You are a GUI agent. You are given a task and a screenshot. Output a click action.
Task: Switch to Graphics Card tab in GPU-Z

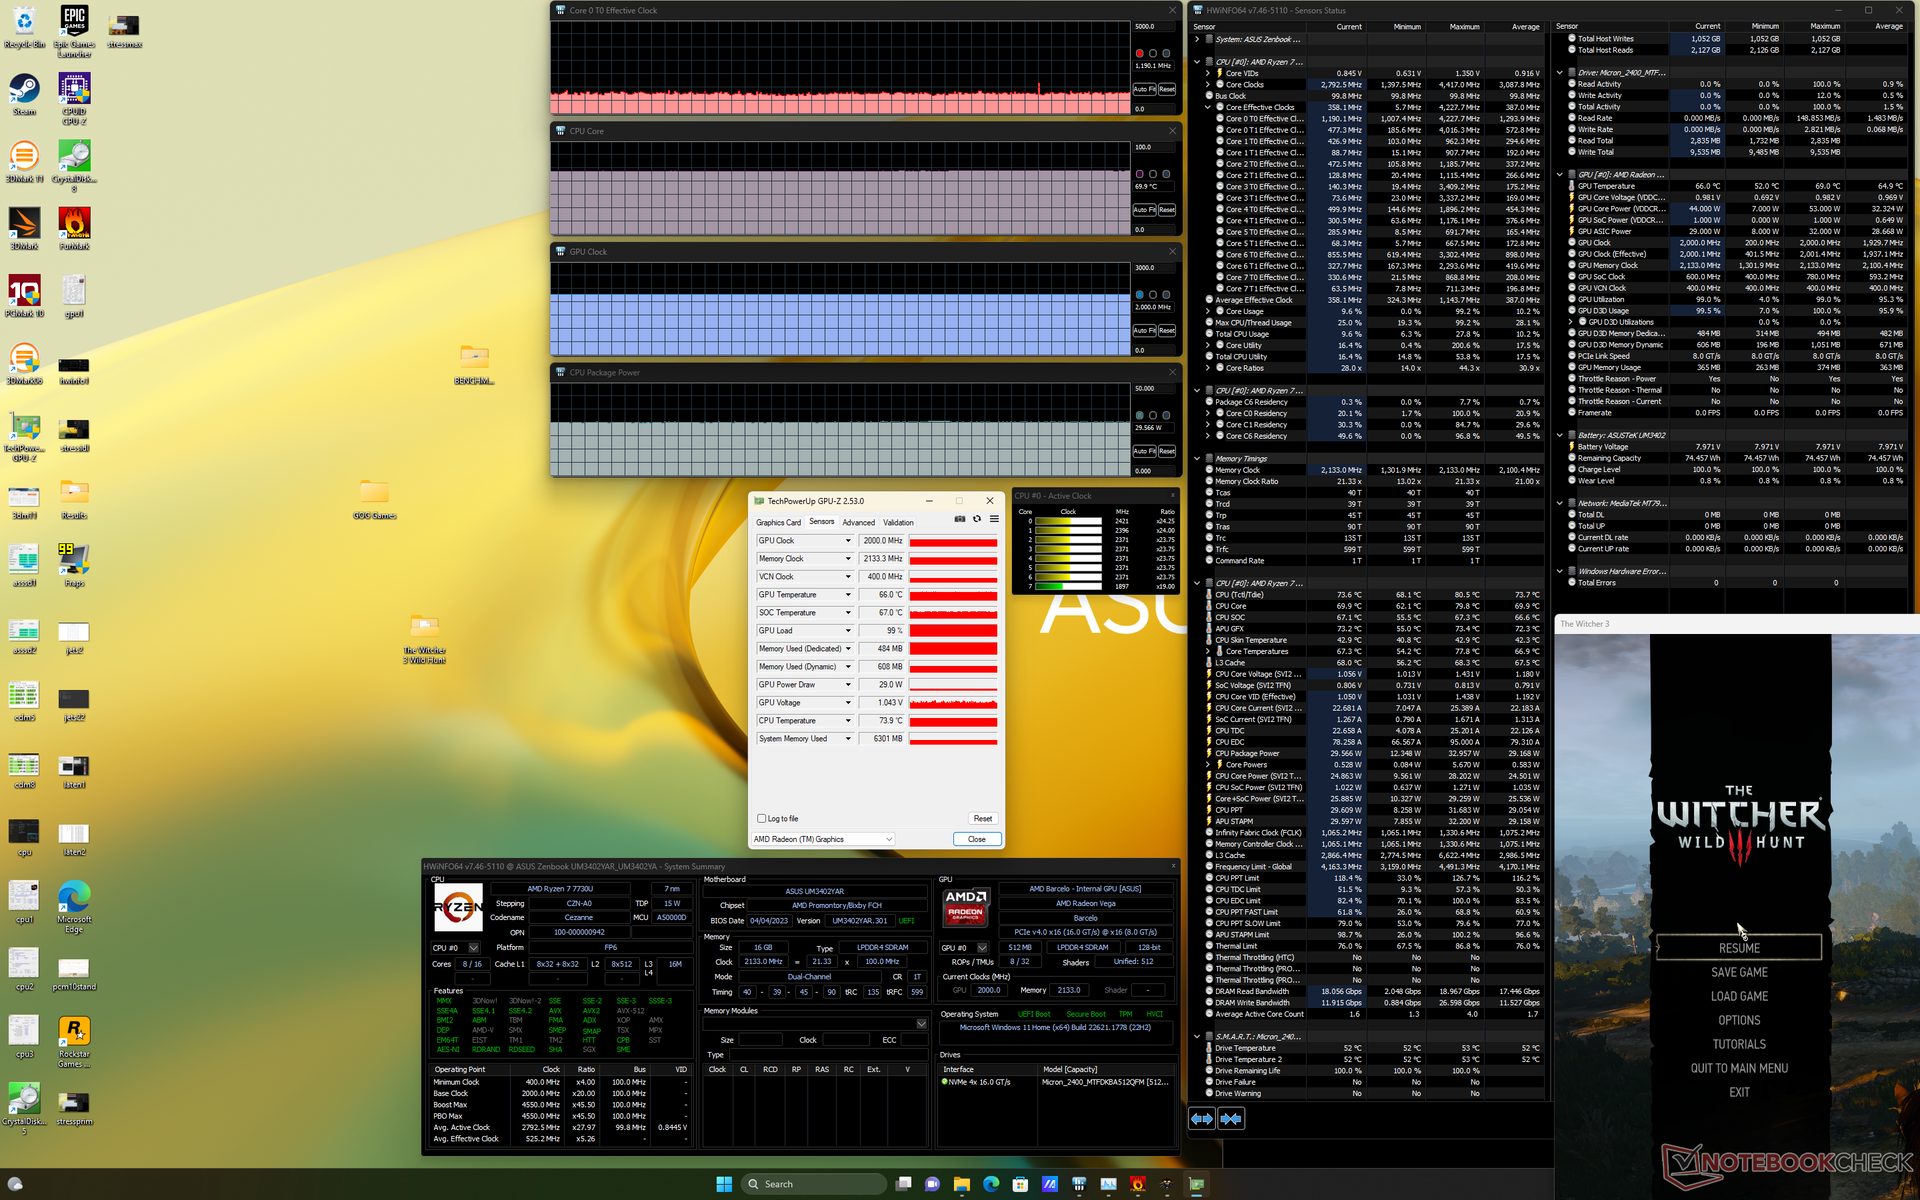pyautogui.click(x=778, y=522)
